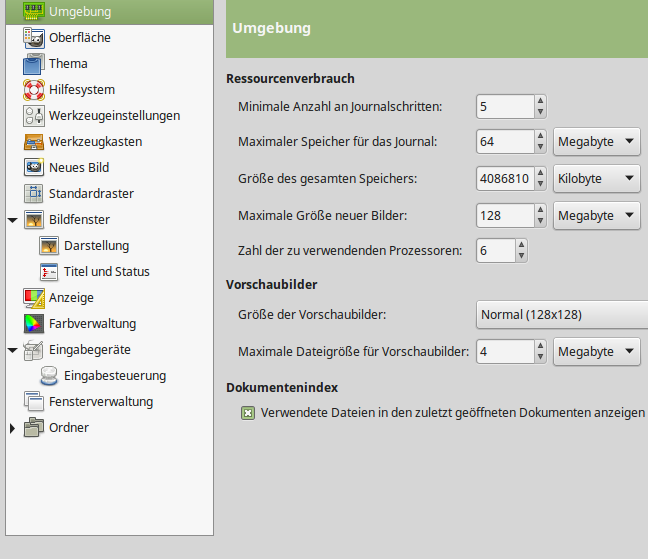Click the Vorschaubilder Dateigröße field showing 4
This screenshot has height=559, width=648.
point(505,352)
